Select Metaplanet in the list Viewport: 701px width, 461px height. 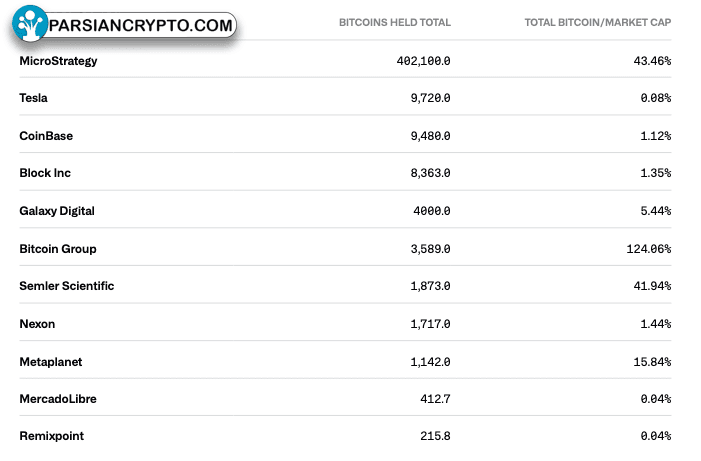pos(51,362)
